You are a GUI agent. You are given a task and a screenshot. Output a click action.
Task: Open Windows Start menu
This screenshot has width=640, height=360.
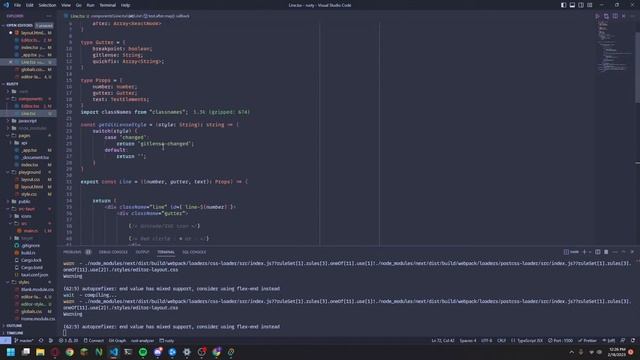coord(11,352)
